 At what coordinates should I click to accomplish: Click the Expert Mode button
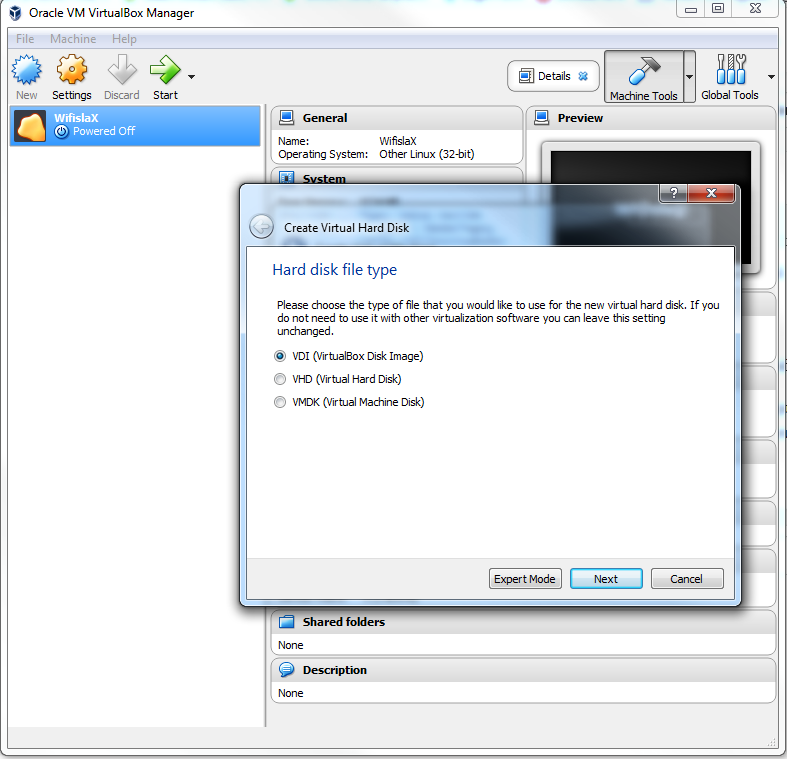525,579
